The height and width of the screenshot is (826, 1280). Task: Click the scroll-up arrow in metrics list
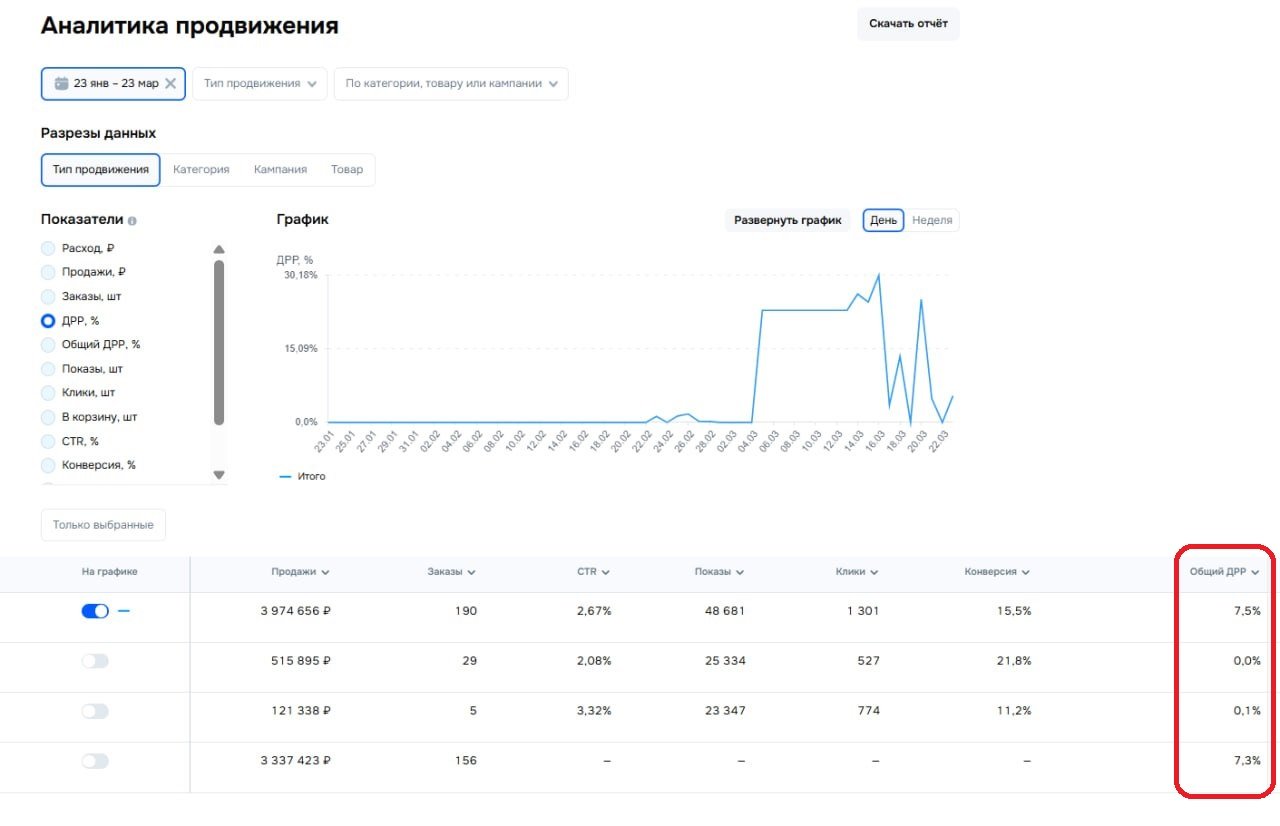219,250
